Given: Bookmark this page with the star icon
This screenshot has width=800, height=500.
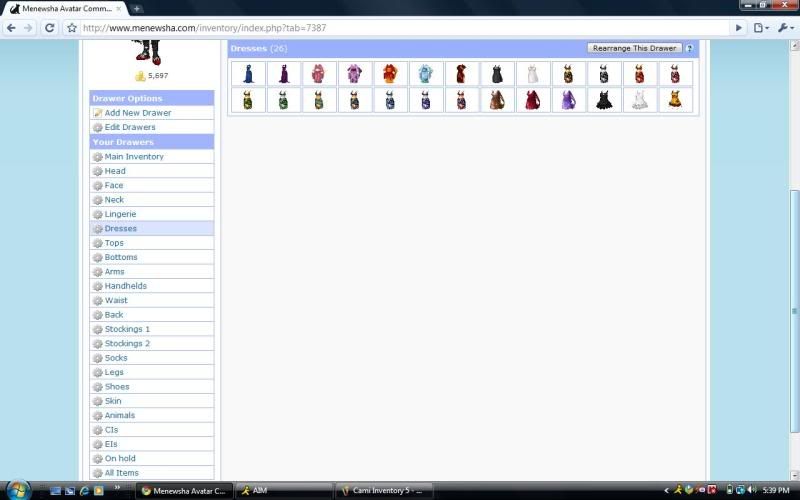Looking at the screenshot, I should pos(72,28).
